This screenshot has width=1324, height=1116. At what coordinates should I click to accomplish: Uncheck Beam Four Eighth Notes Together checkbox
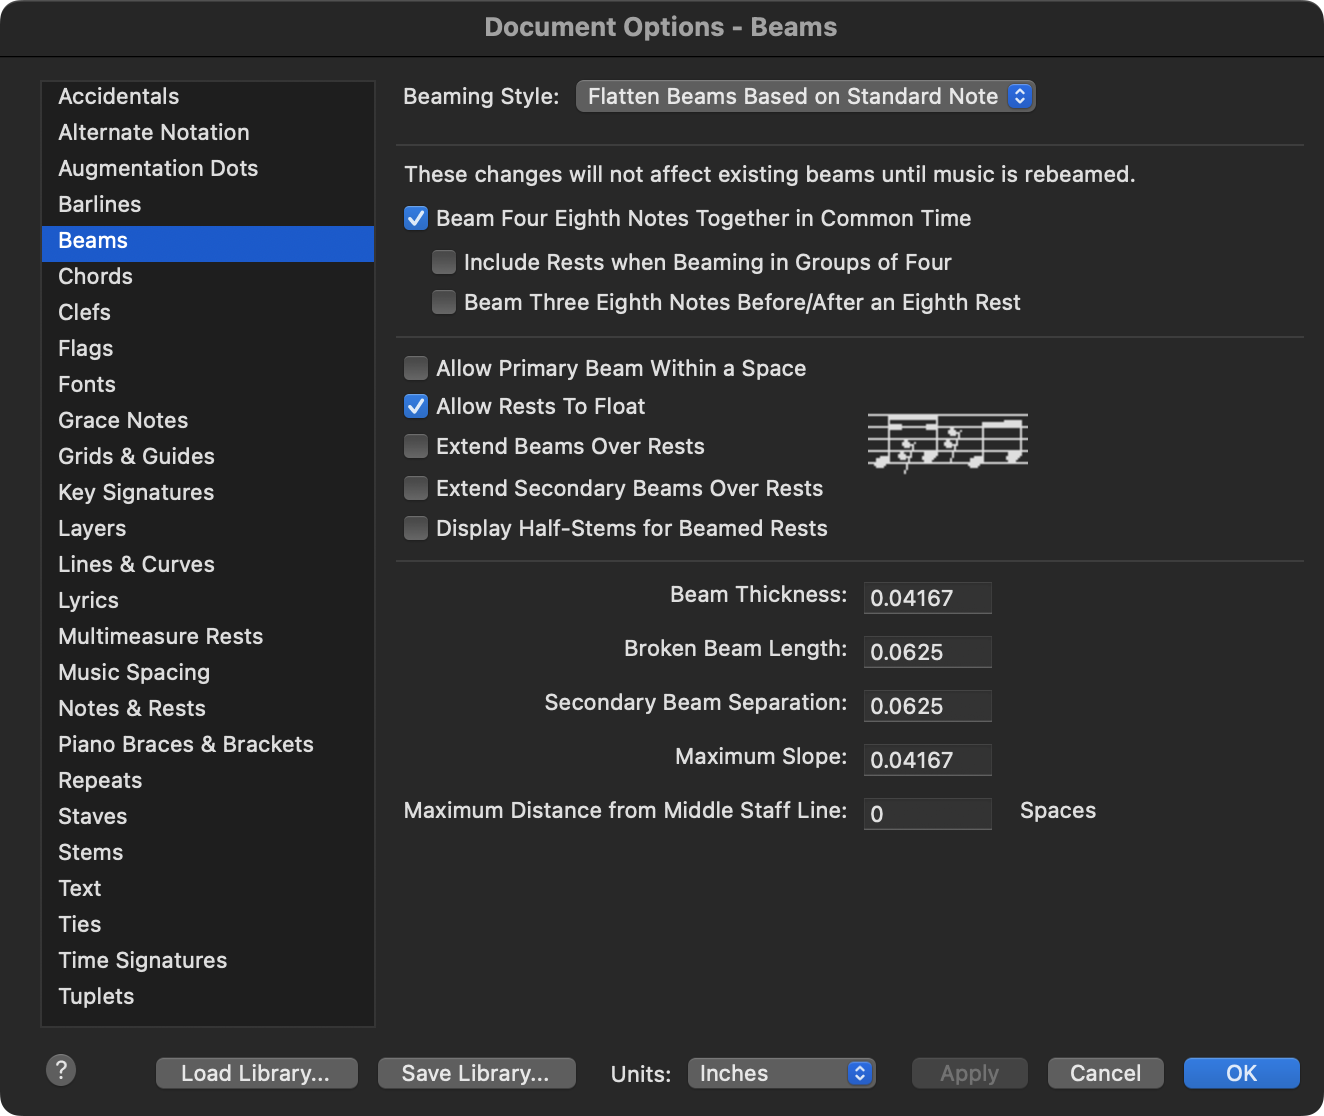tap(416, 219)
